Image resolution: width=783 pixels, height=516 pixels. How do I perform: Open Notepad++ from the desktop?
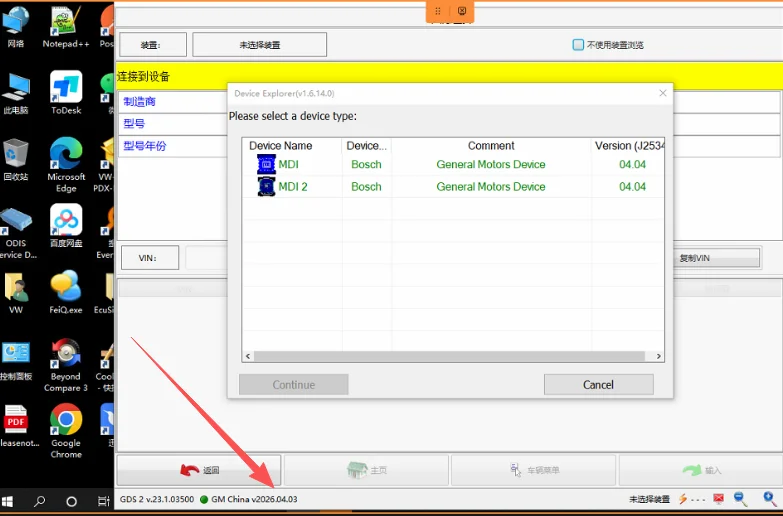(x=66, y=27)
